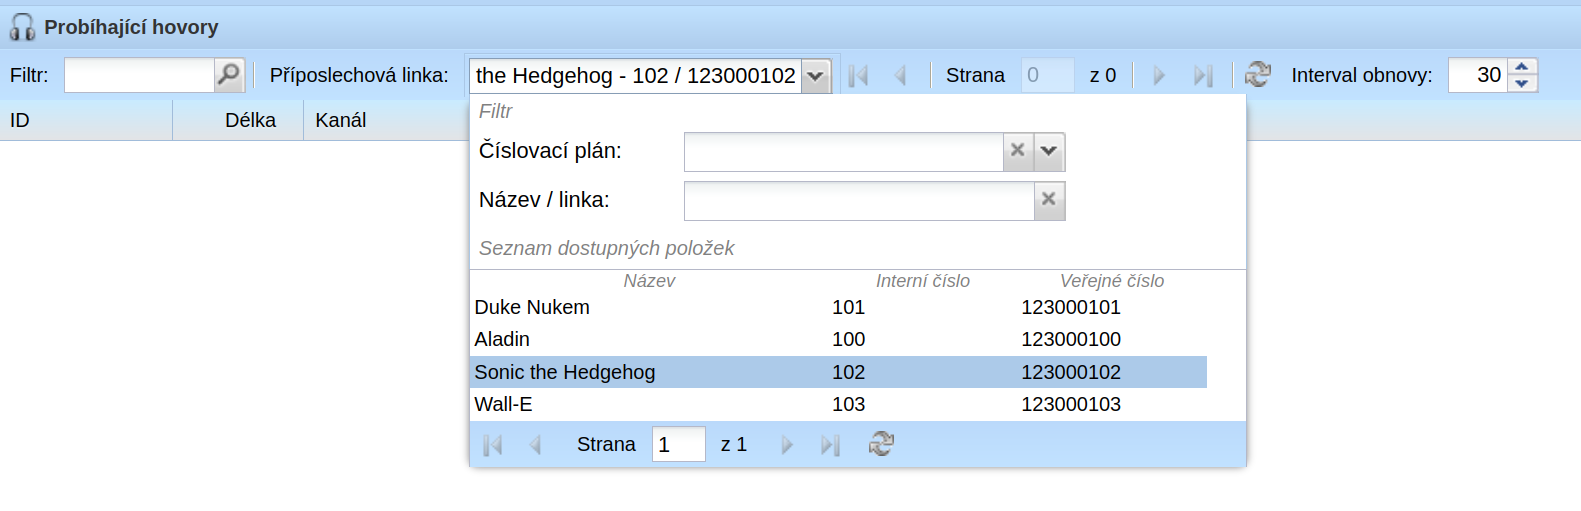Select Aladin from the list
This screenshot has height=511, width=1581.
point(838,339)
